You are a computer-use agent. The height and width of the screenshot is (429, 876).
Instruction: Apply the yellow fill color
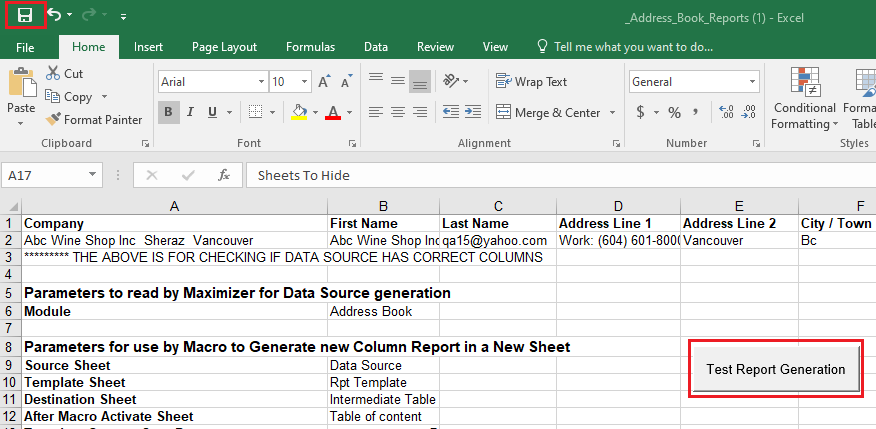(x=300, y=112)
